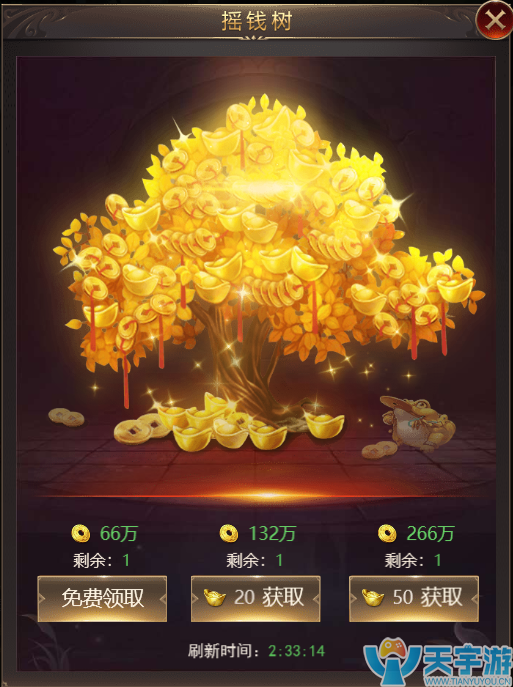This screenshot has height=687, width=513.
Task: Click the coin icon beside 66万
Action: click(x=81, y=533)
